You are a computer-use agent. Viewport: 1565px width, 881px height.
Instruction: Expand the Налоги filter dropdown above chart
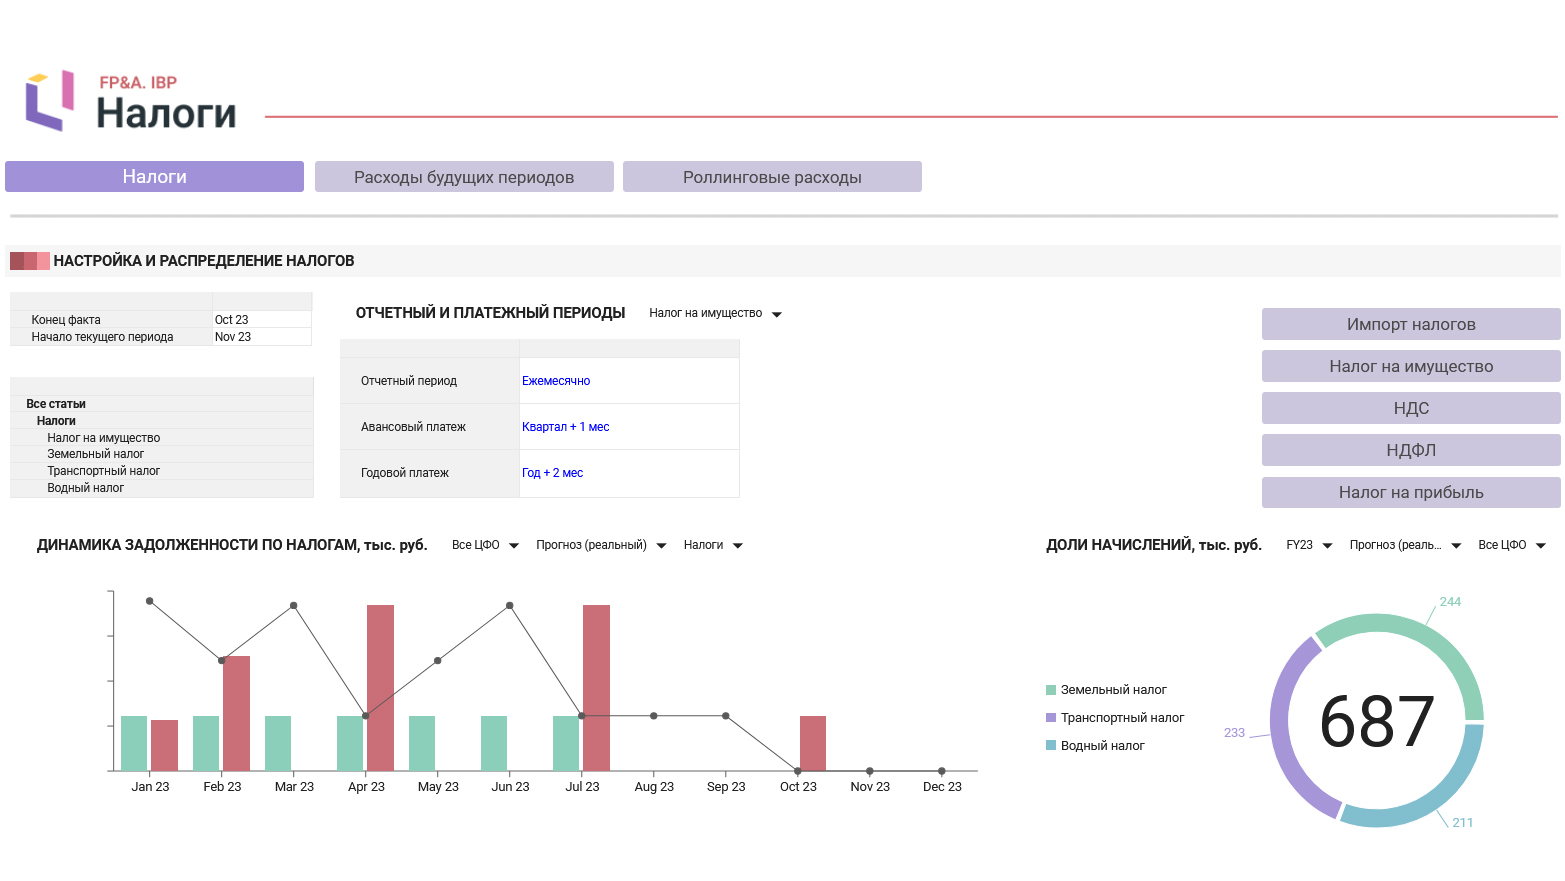point(713,546)
